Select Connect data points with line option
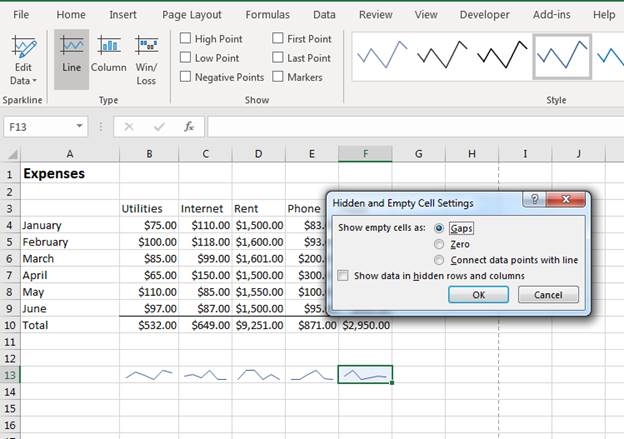Viewport: 624px width, 439px height. click(x=439, y=260)
